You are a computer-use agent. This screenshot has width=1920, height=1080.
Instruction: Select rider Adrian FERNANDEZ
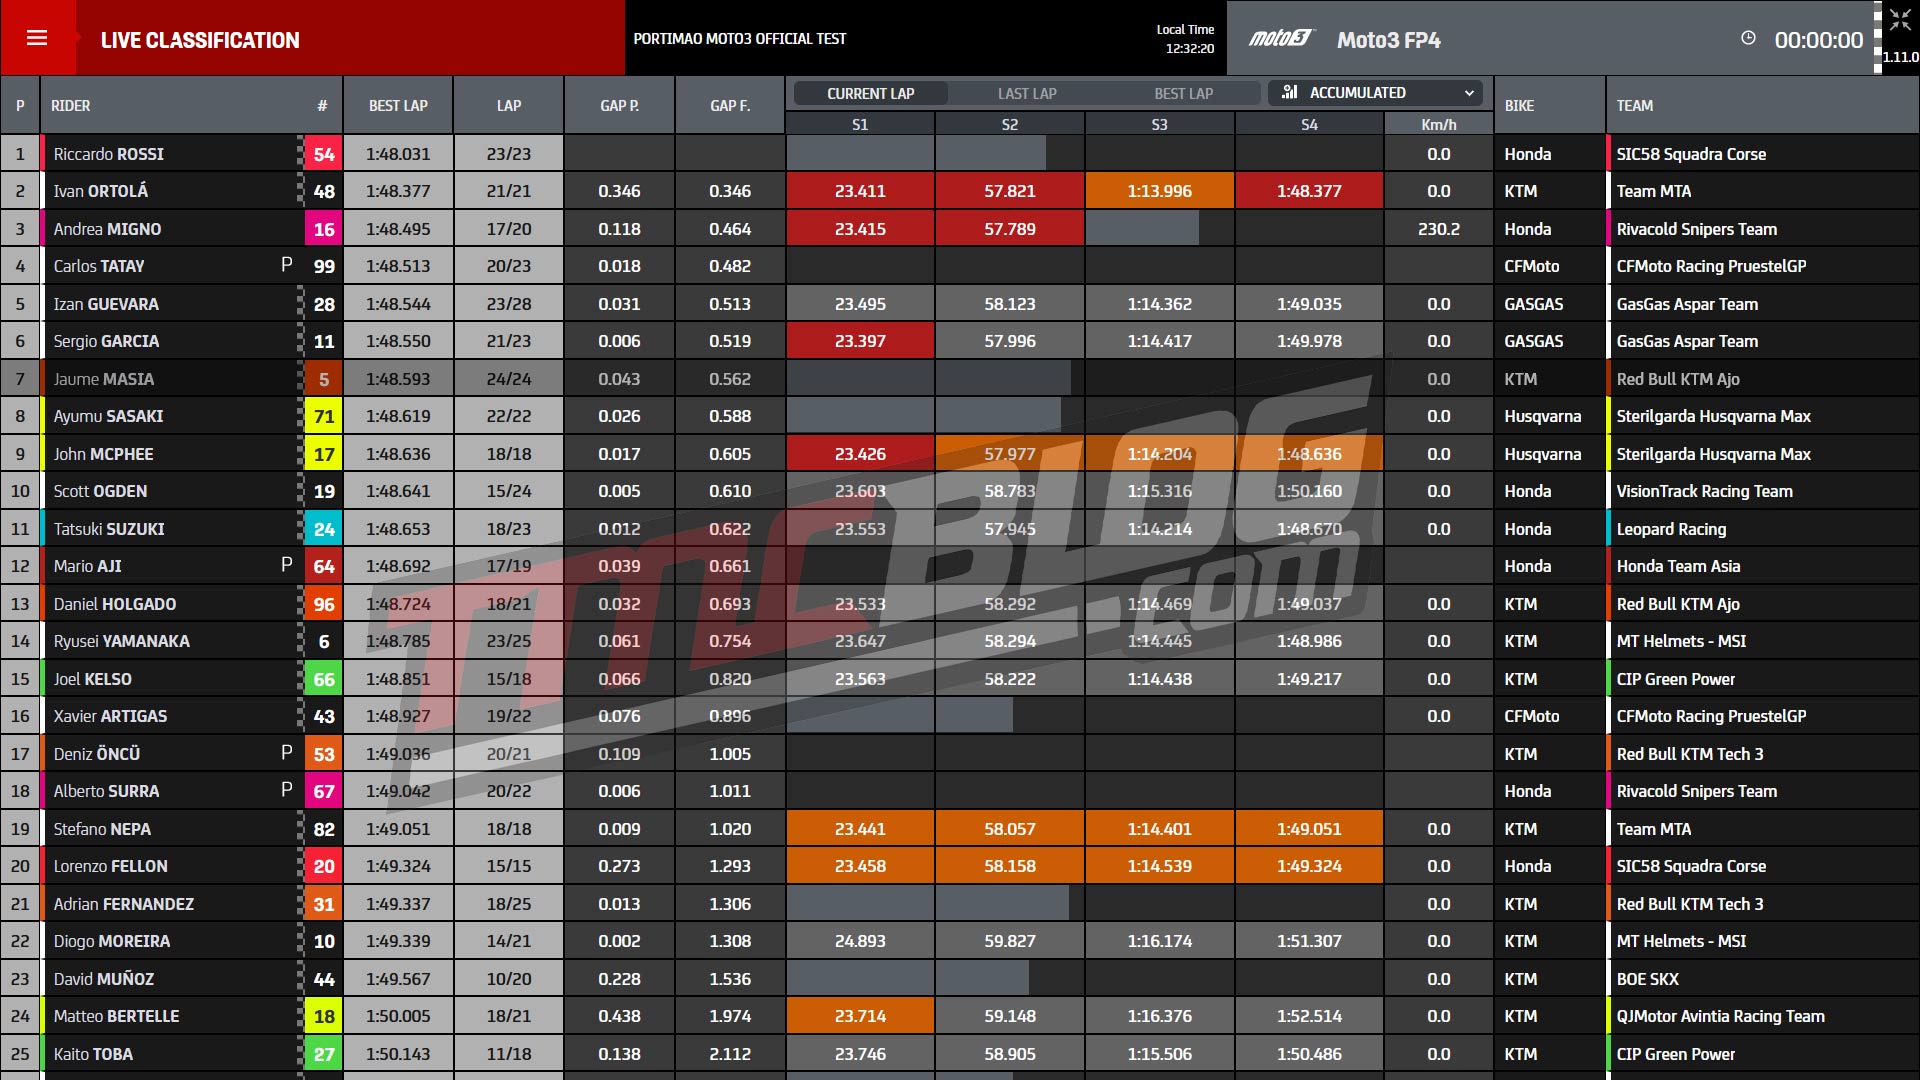point(124,904)
